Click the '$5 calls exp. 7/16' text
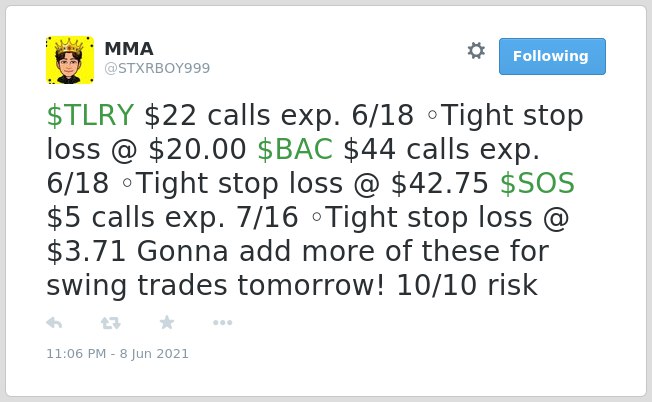 173,217
